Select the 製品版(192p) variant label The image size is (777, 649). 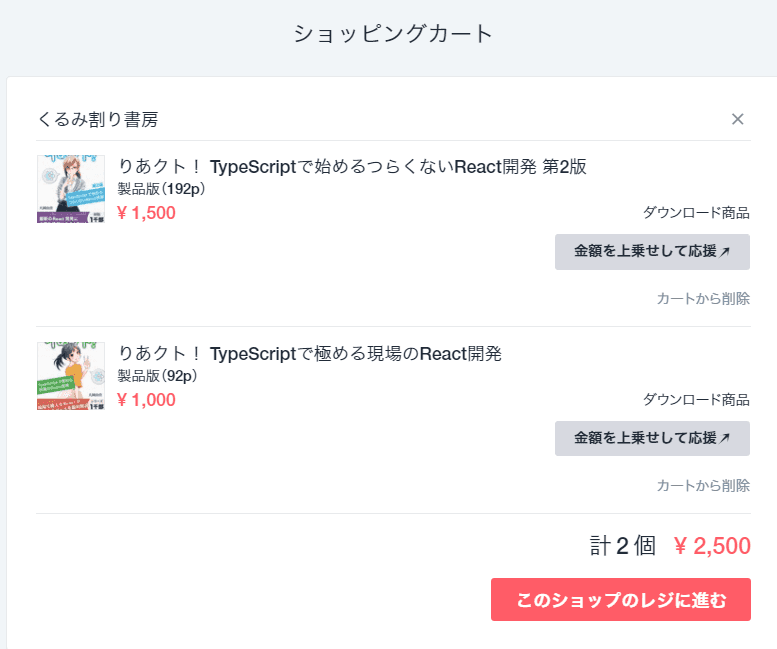pyautogui.click(x=161, y=189)
